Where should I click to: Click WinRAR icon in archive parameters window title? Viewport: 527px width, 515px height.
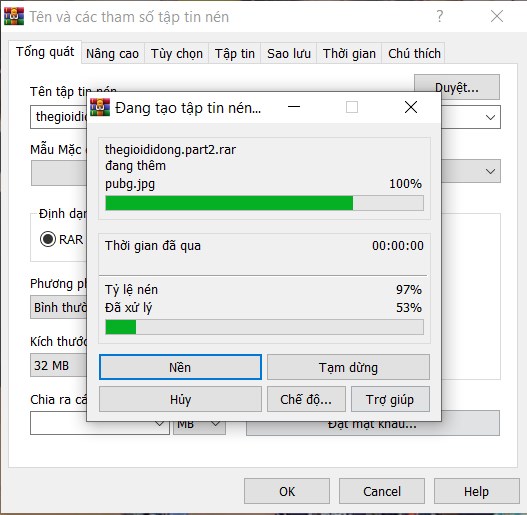pyautogui.click(x=14, y=16)
